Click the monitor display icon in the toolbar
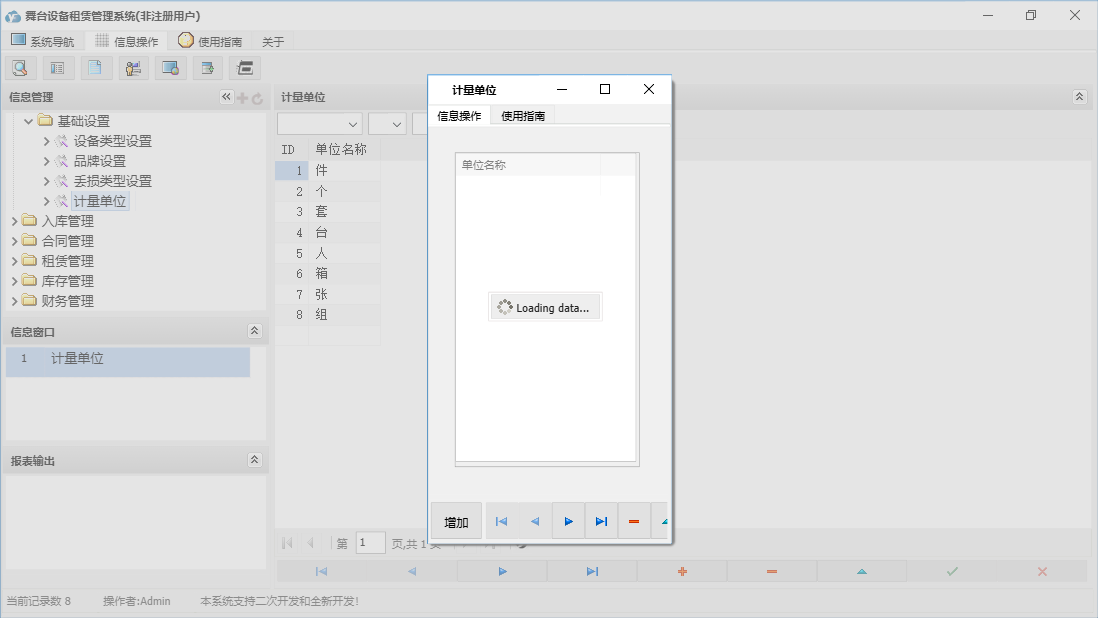The image size is (1098, 618). (x=171, y=67)
